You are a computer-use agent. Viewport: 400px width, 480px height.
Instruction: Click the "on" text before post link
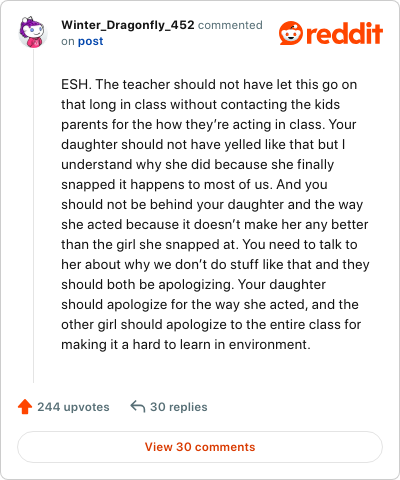tap(68, 41)
